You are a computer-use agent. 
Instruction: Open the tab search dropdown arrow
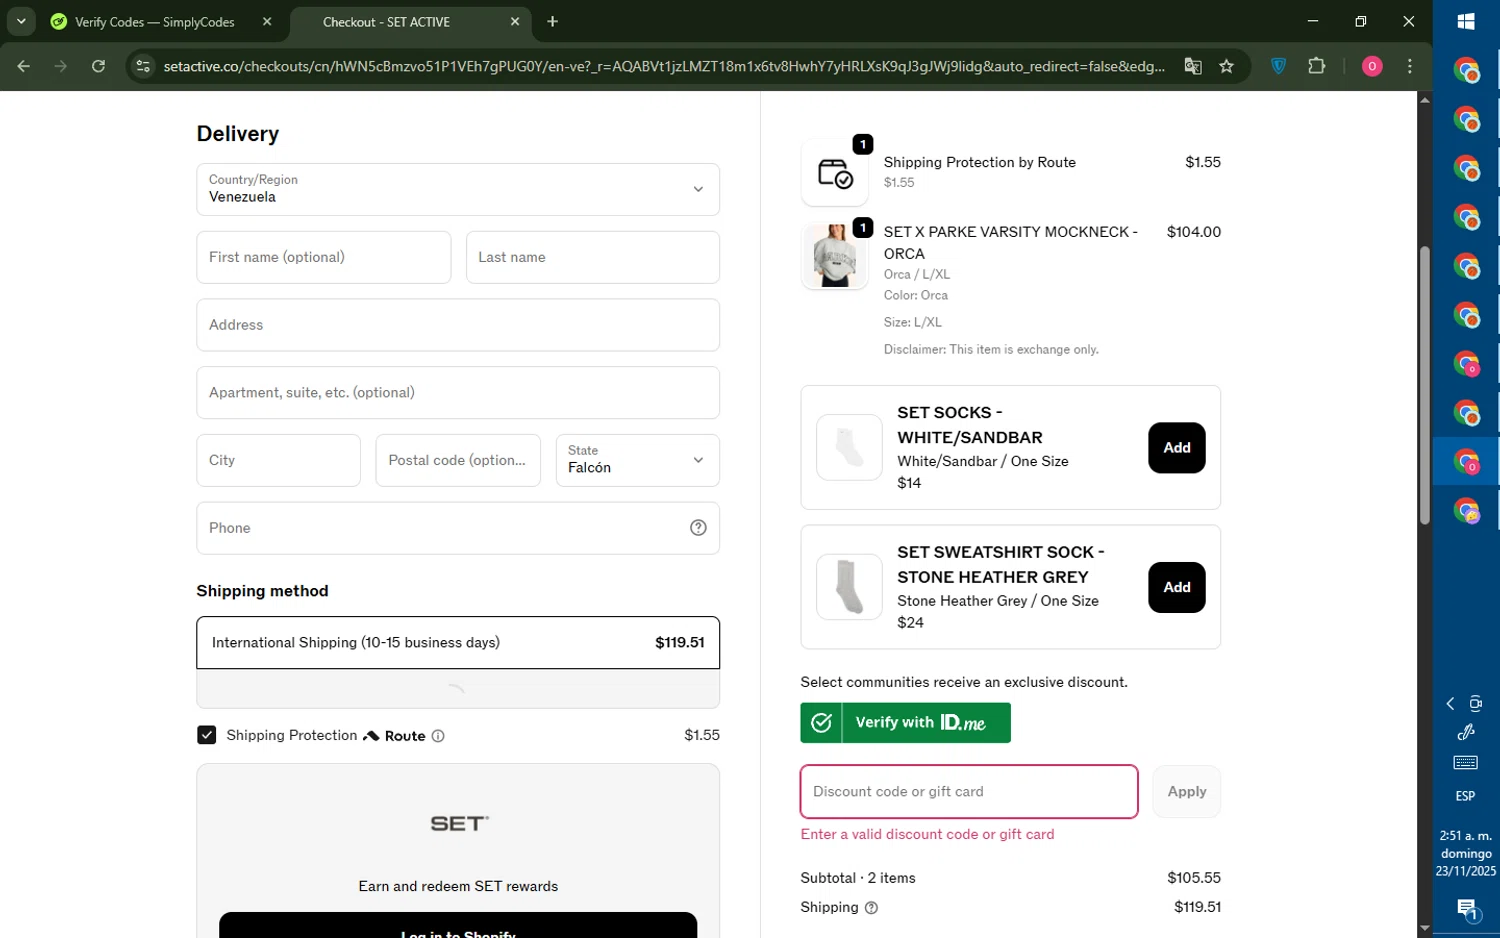[x=21, y=21]
